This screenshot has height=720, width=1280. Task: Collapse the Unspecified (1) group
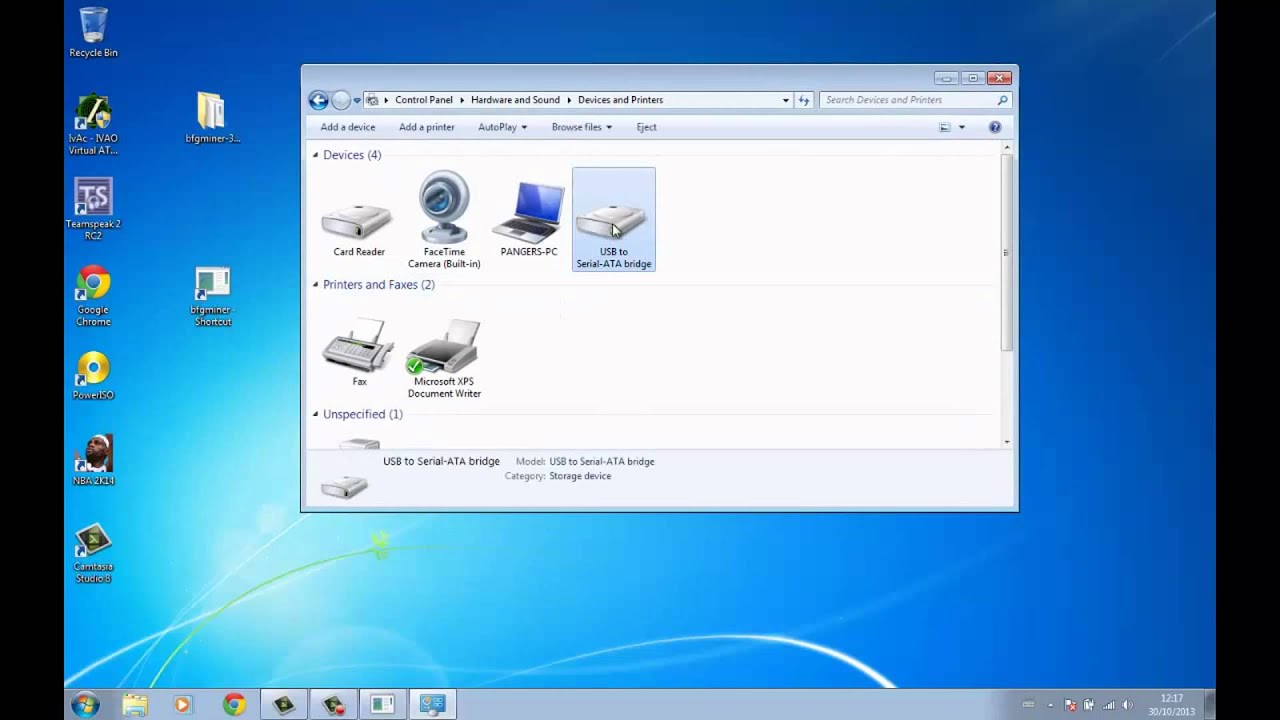click(315, 414)
